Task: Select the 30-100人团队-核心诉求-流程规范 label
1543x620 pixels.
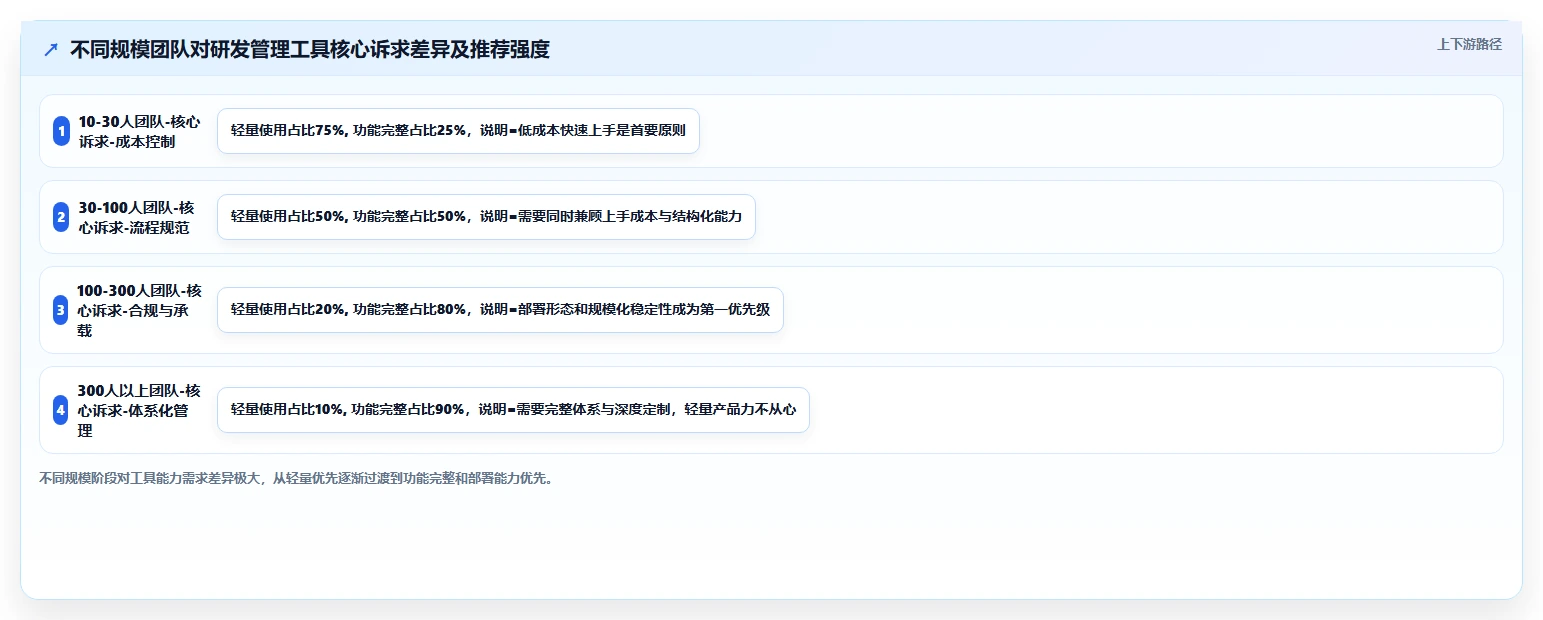Action: click(137, 217)
